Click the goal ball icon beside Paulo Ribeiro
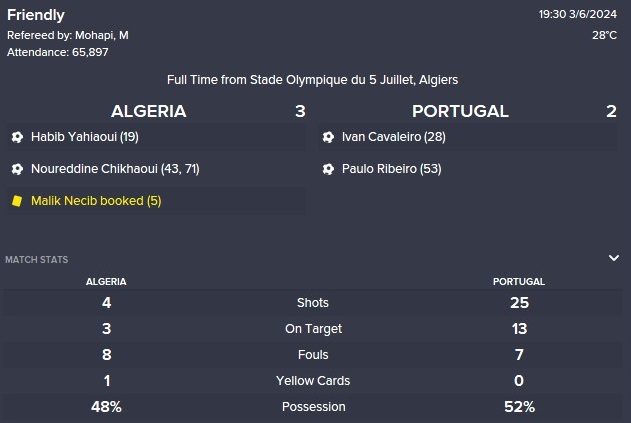 [328, 169]
